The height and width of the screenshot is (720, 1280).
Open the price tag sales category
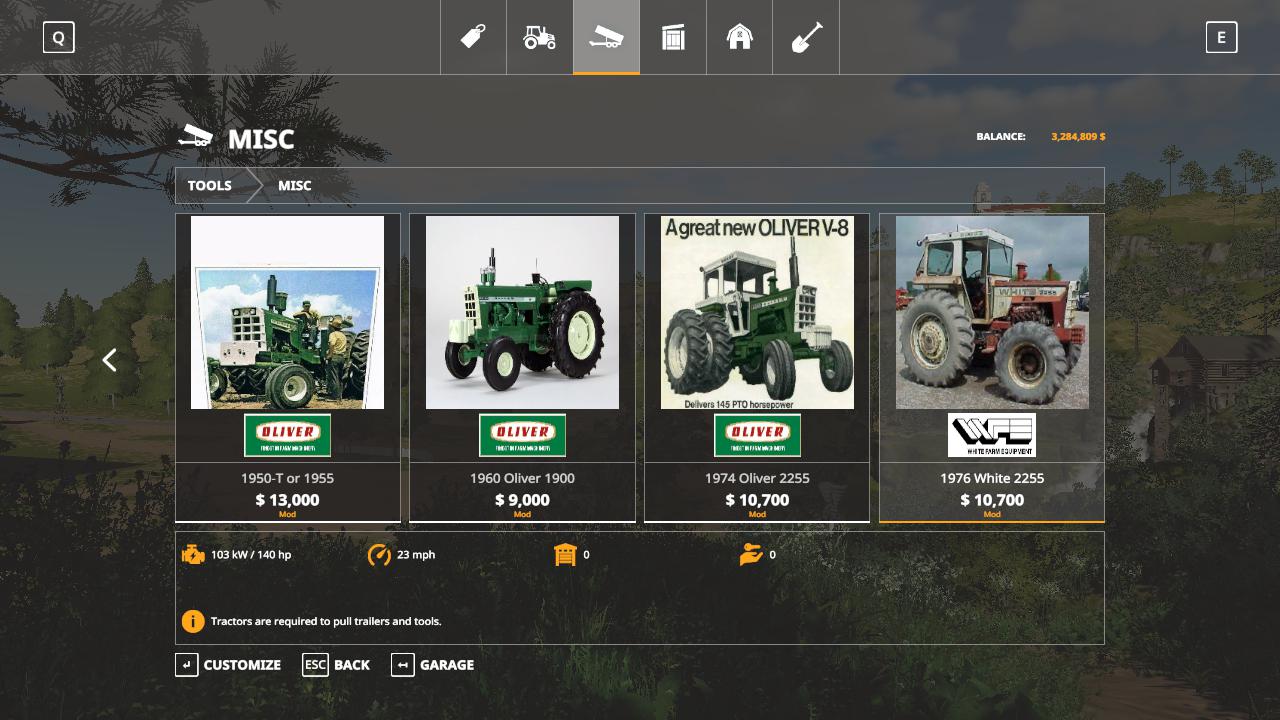(473, 37)
